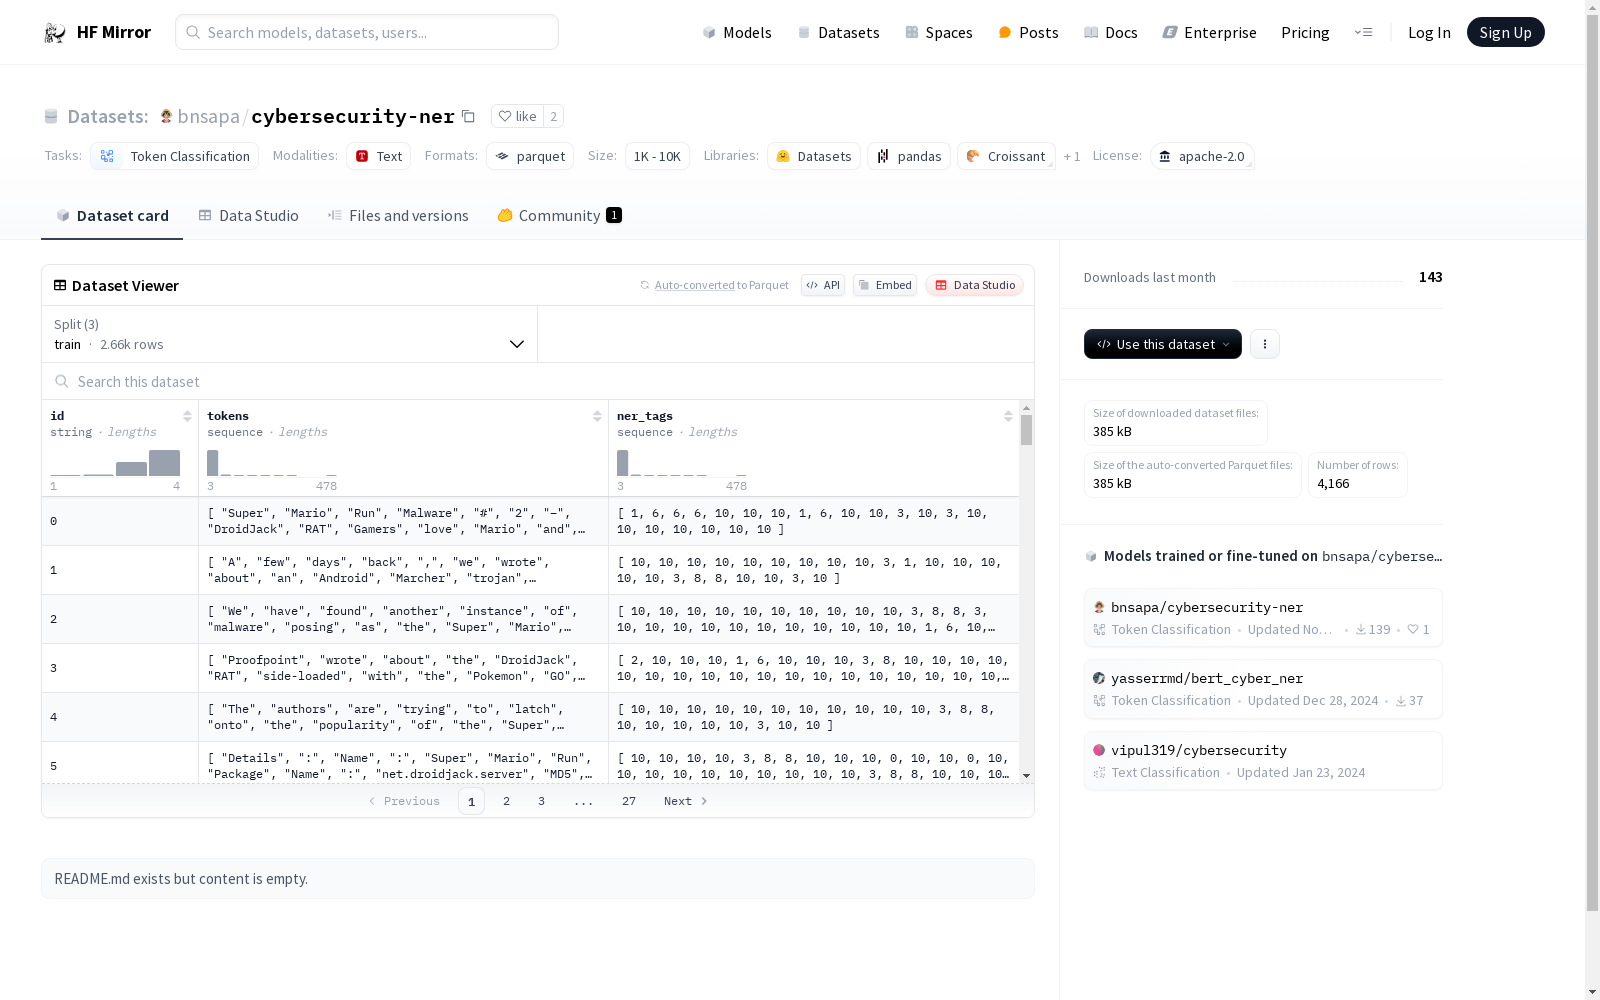1600x1000 pixels.
Task: Click the pandas library tag
Action: 908,156
